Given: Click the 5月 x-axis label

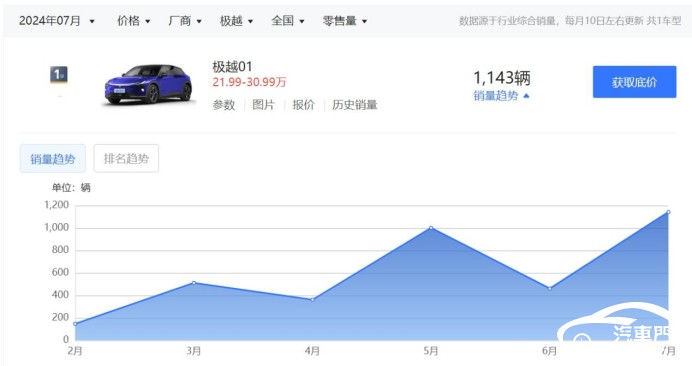Looking at the screenshot, I should point(431,351).
